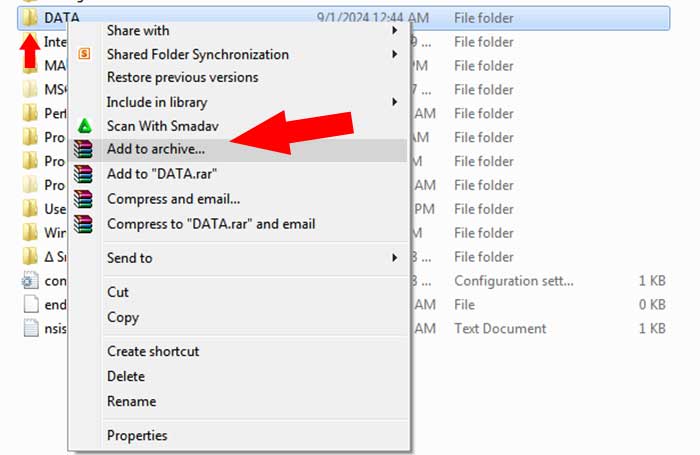
Task: Choose Delete from the context menu
Action: (x=126, y=376)
